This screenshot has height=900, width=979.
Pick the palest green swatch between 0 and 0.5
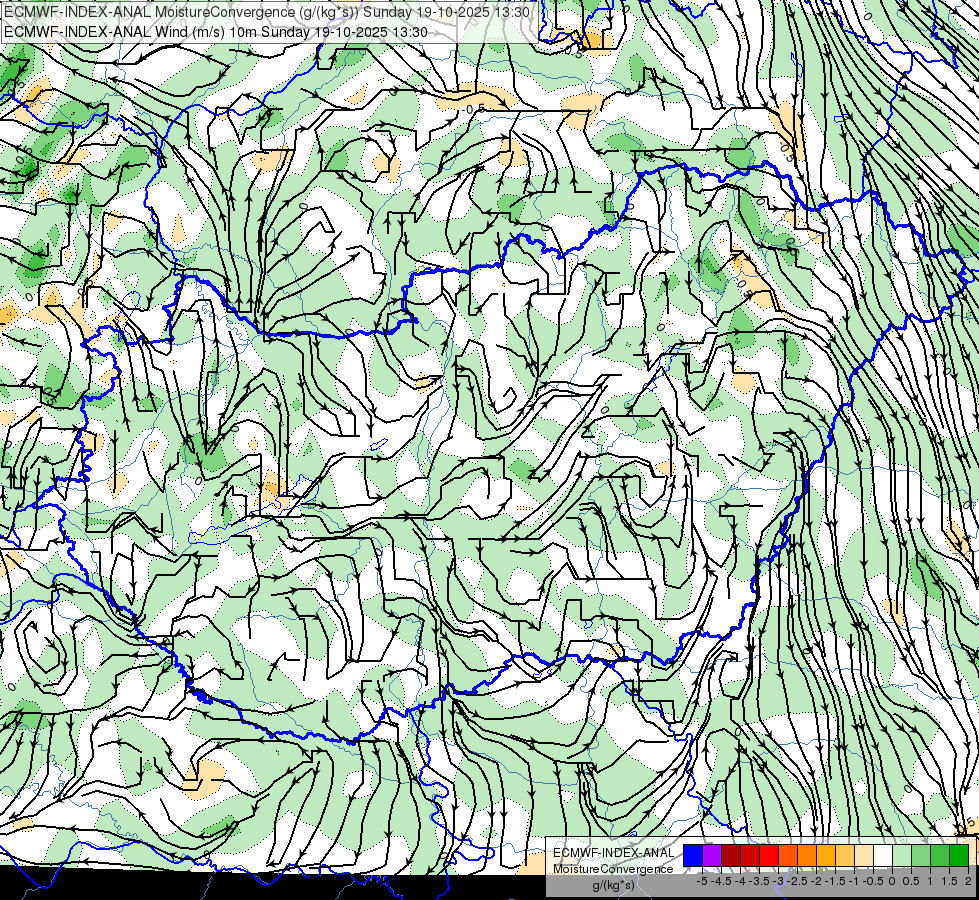click(902, 855)
